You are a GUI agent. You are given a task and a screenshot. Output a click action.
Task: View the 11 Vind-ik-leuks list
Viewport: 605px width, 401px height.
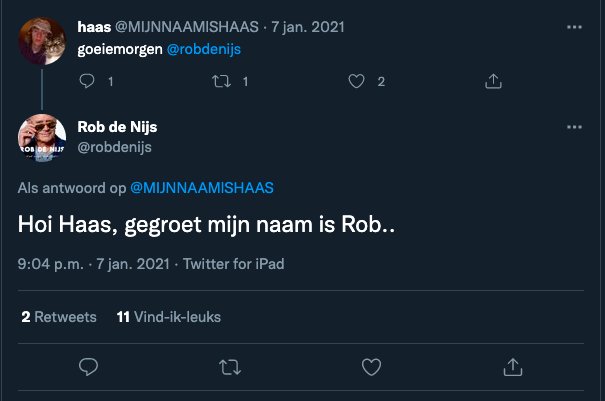point(168,317)
